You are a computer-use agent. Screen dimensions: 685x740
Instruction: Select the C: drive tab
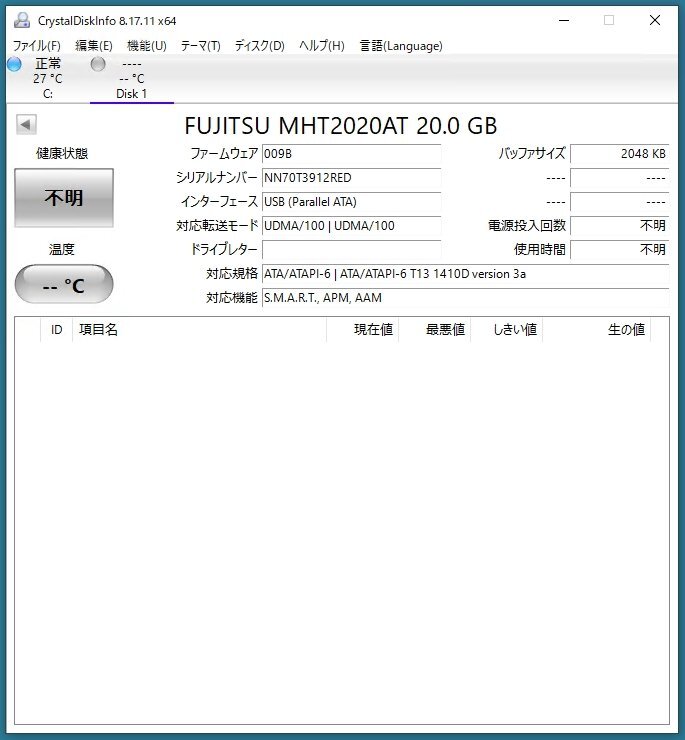[x=48, y=78]
